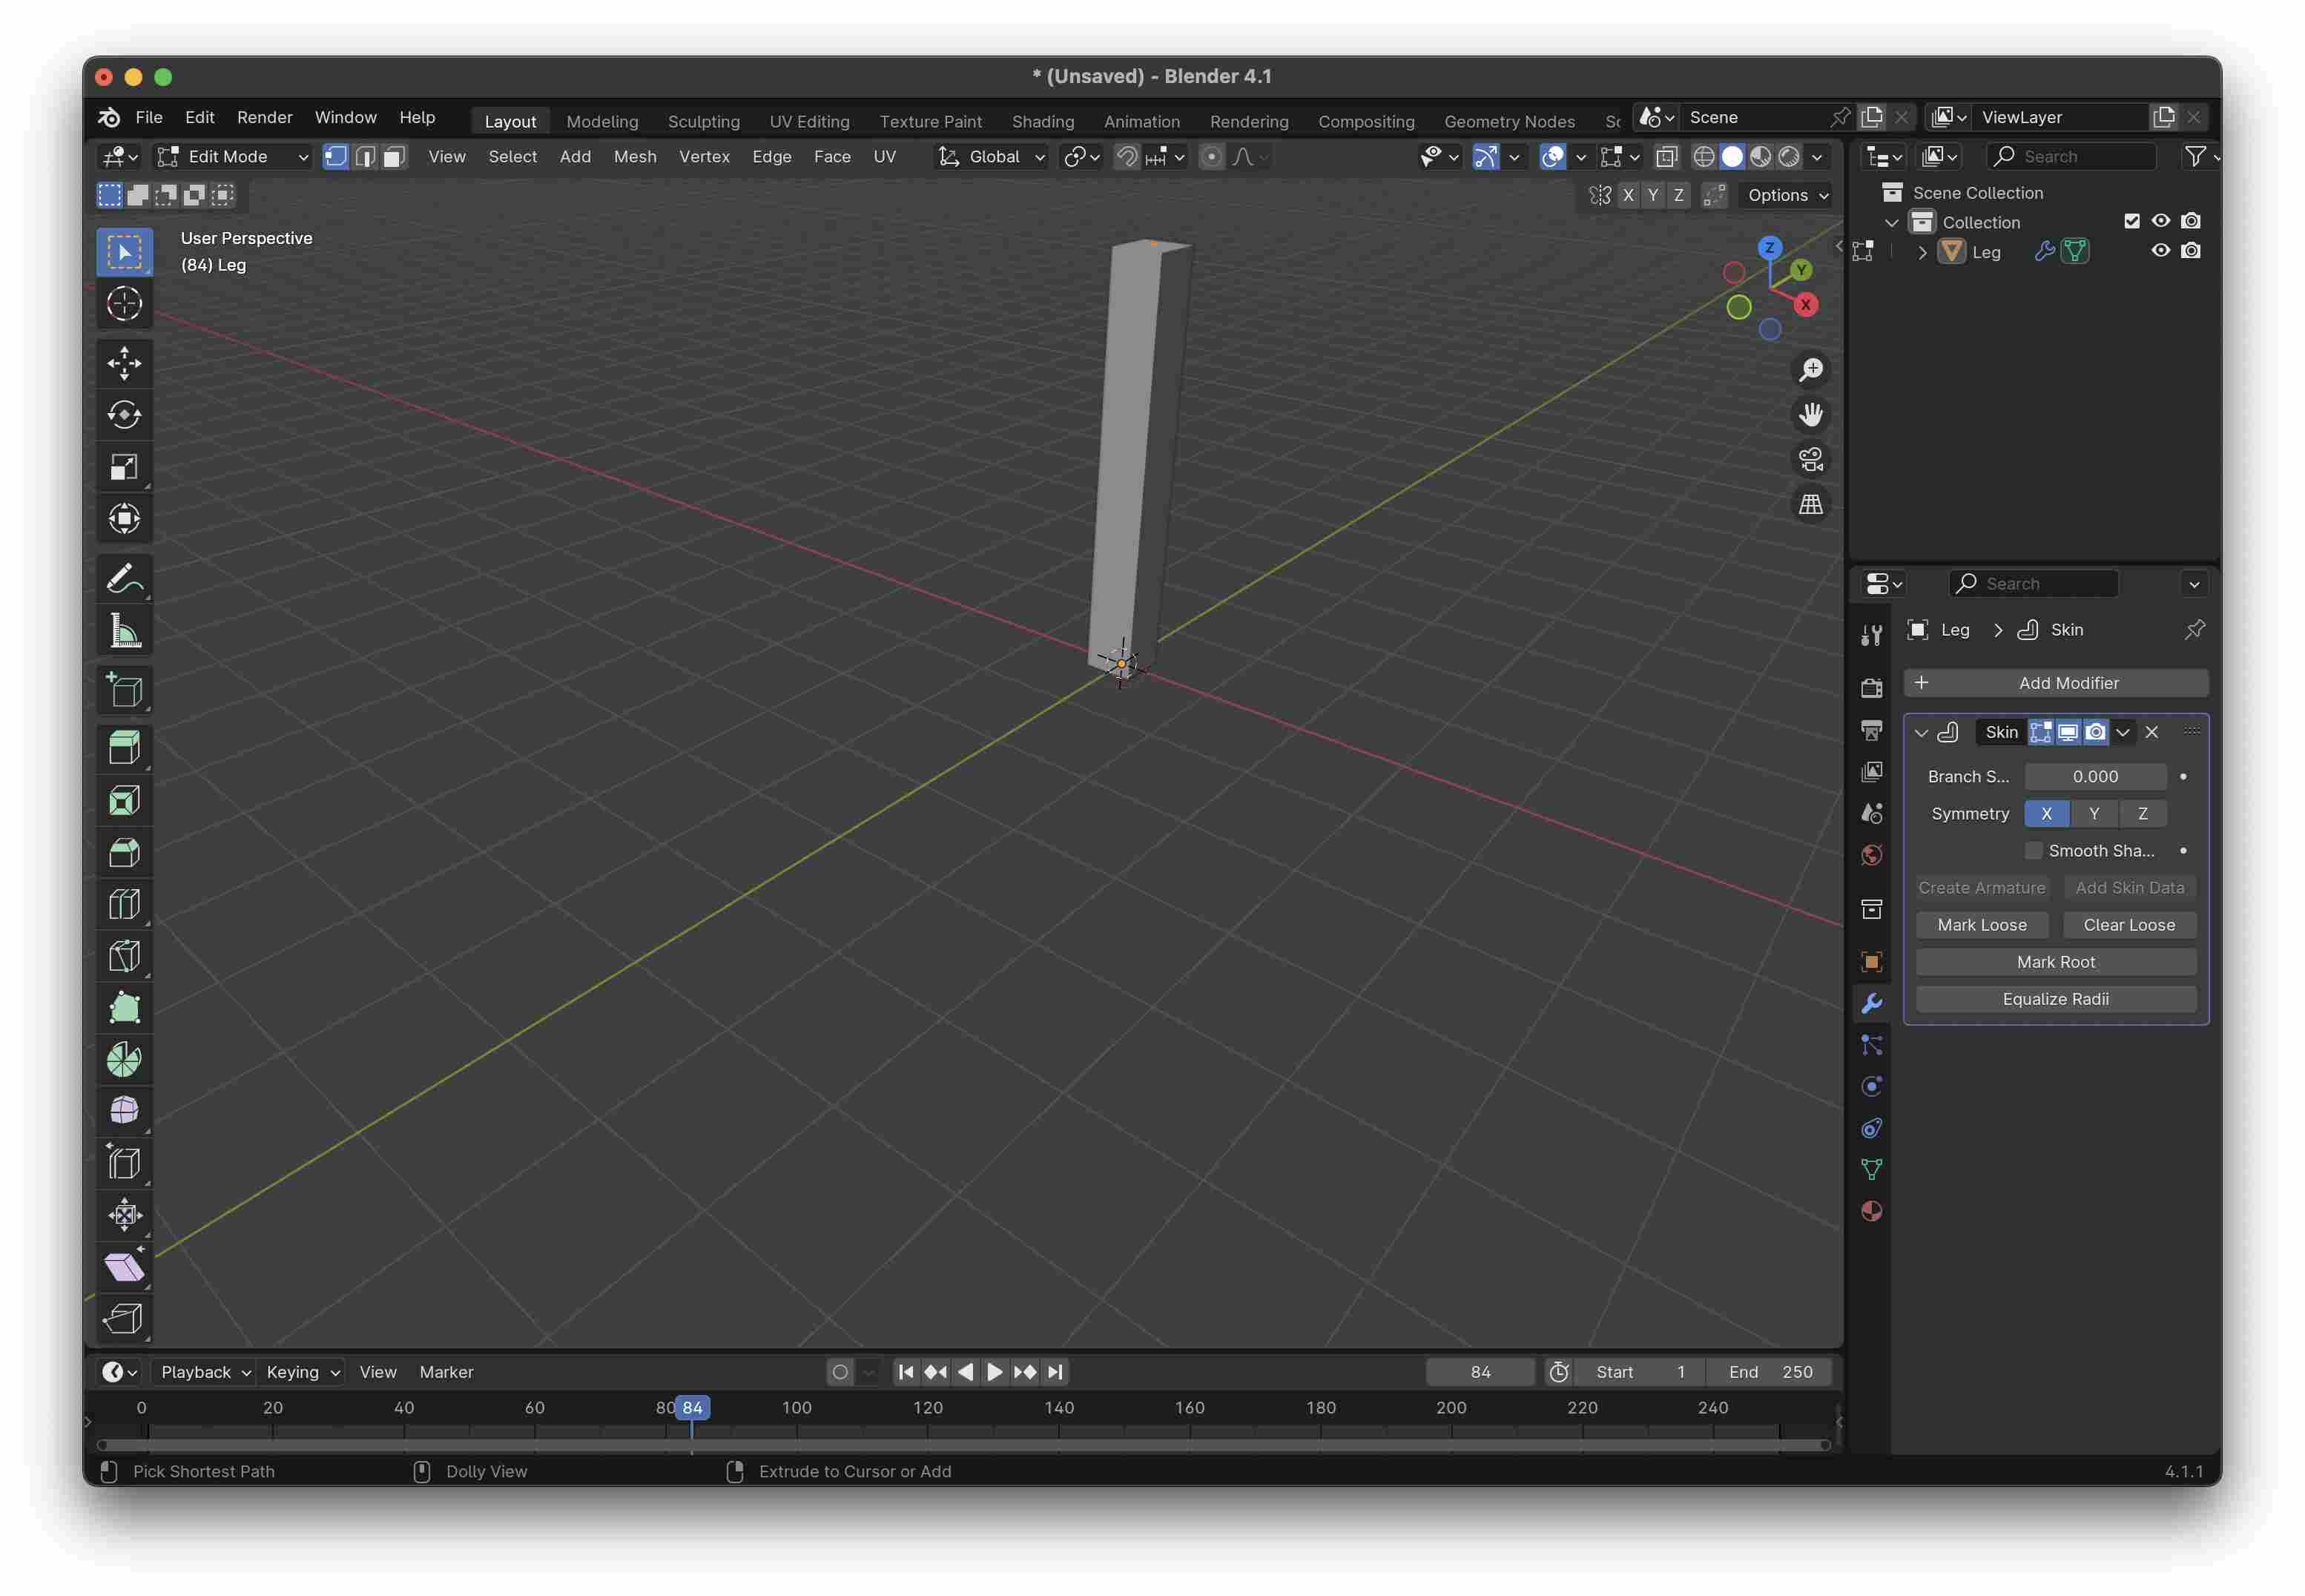Open the Edit Mode dropdown
Screen dimensions: 2305x1596
[x=234, y=157]
